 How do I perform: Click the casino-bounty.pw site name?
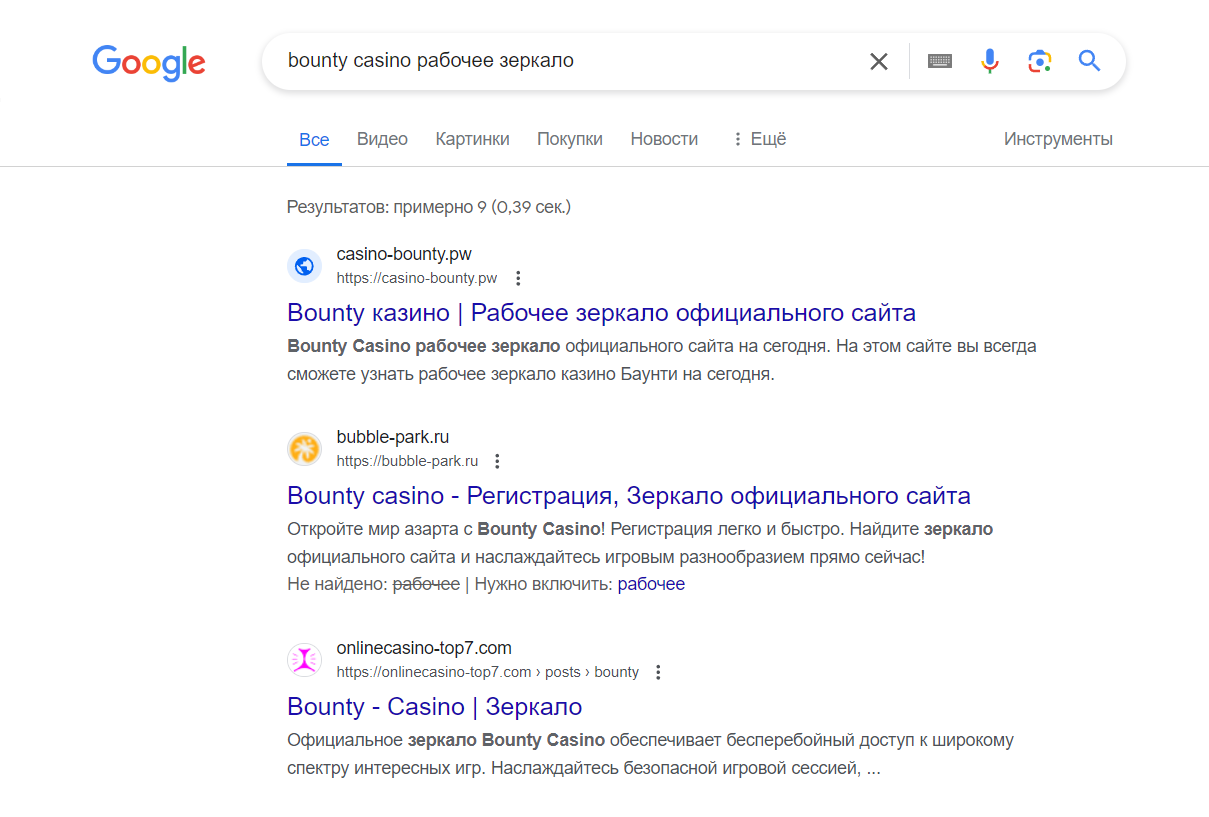(x=404, y=254)
